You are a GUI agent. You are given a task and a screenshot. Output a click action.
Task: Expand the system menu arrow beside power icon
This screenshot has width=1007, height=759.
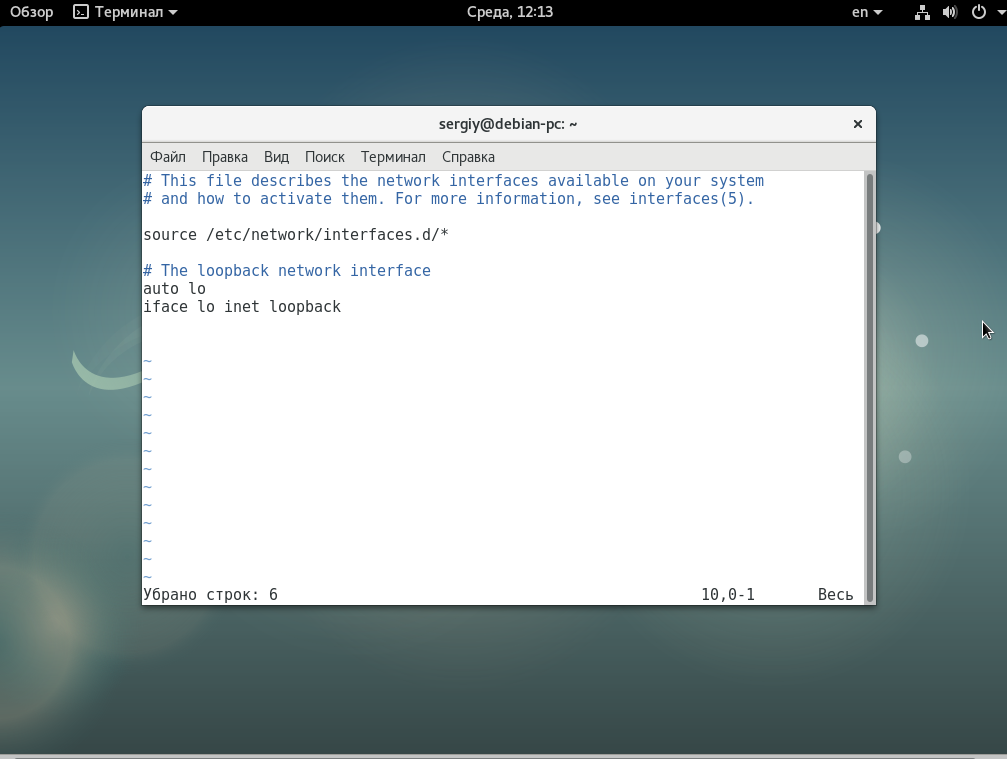[1000, 12]
